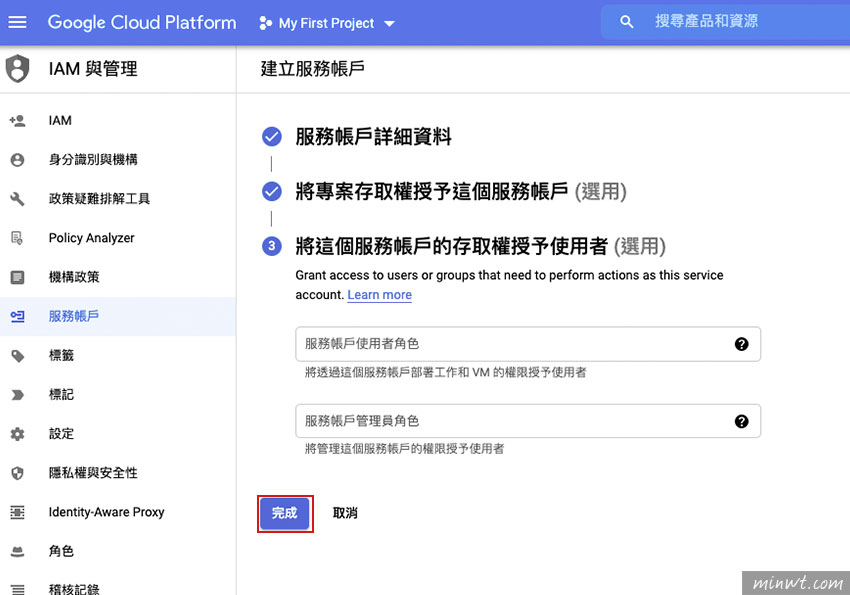Click the project hexagon icon
This screenshot has height=595, width=850.
[x=265, y=23]
